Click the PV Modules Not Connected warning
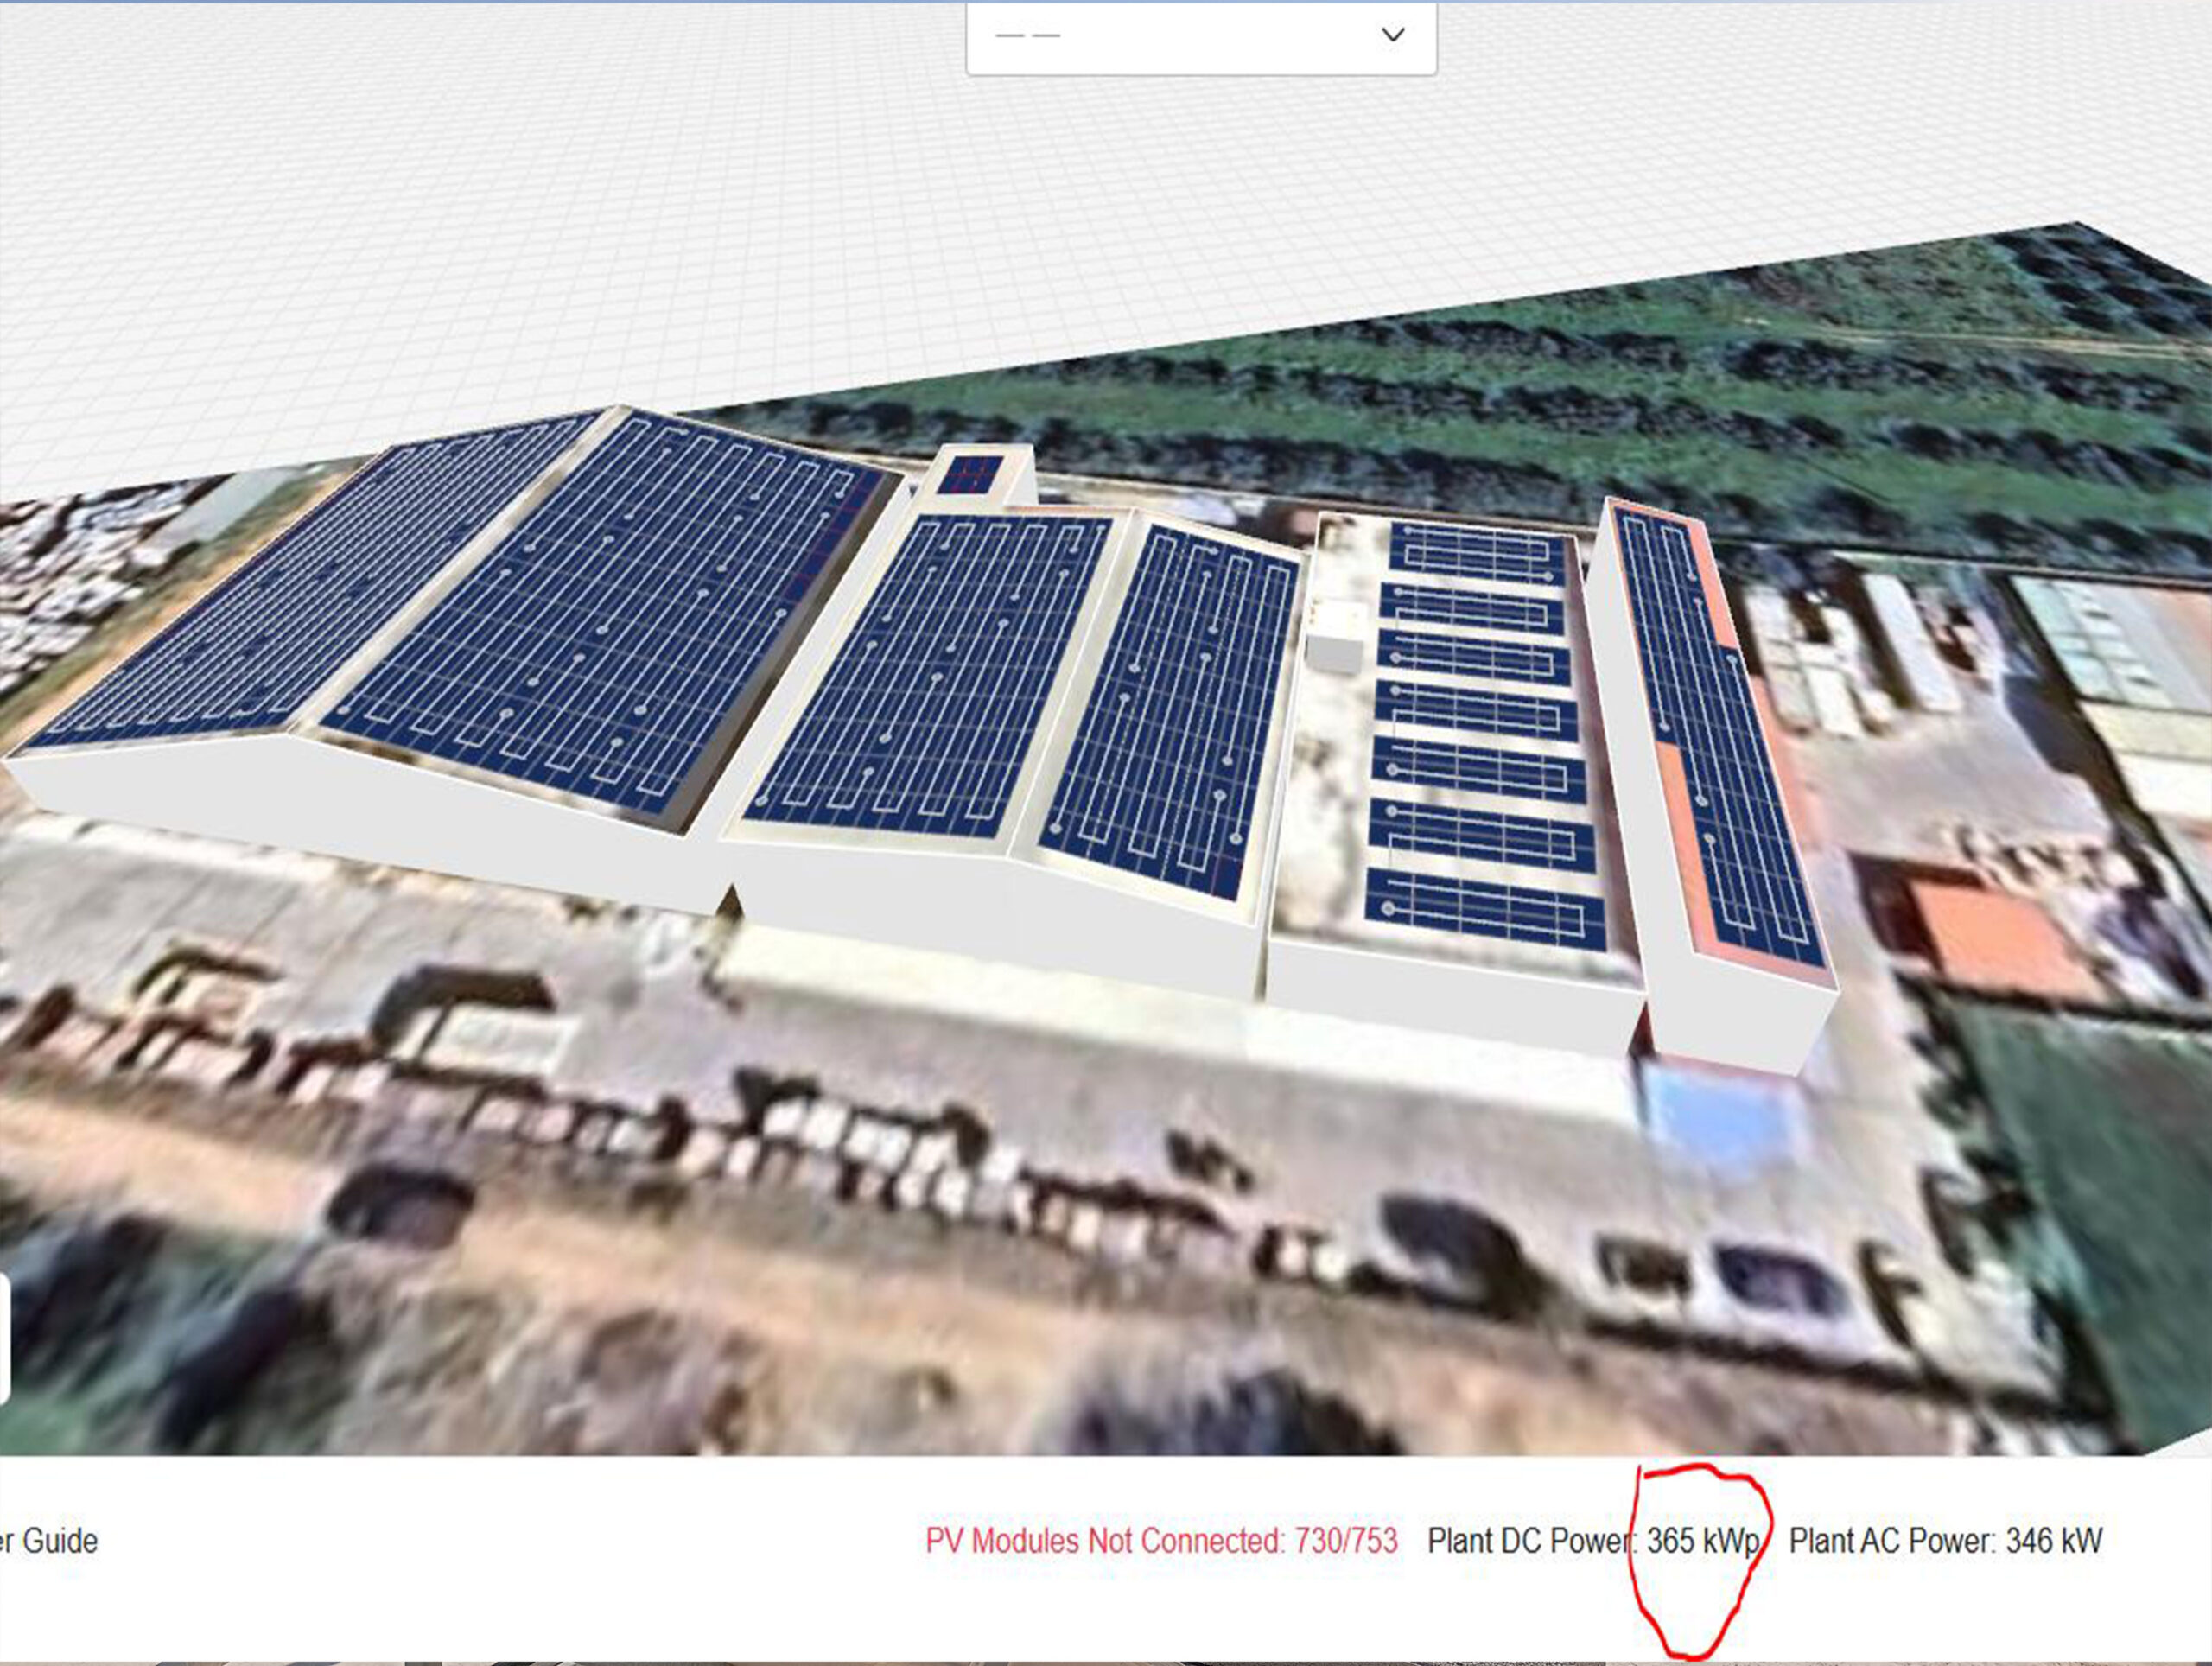The width and height of the screenshot is (2212, 1666). pos(1161,1541)
